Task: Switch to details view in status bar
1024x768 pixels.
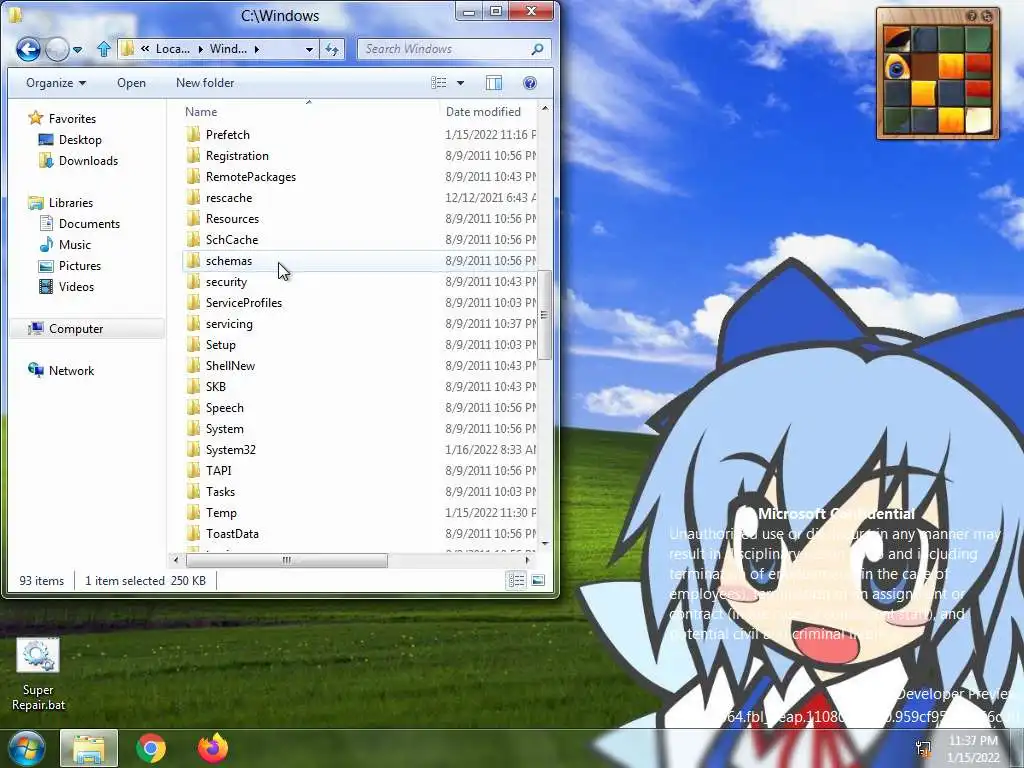Action: coord(516,580)
